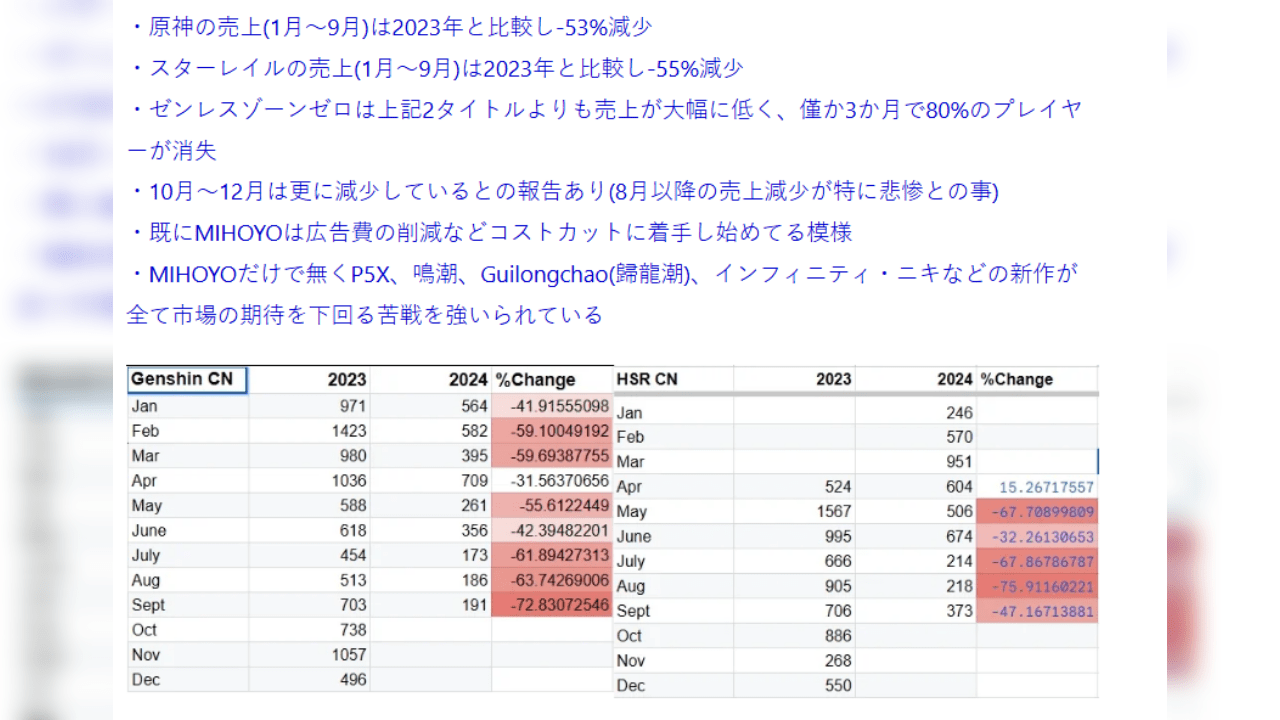
Task: Click the bullet line about 原神の売上 -53%減少
Action: click(x=391, y=27)
